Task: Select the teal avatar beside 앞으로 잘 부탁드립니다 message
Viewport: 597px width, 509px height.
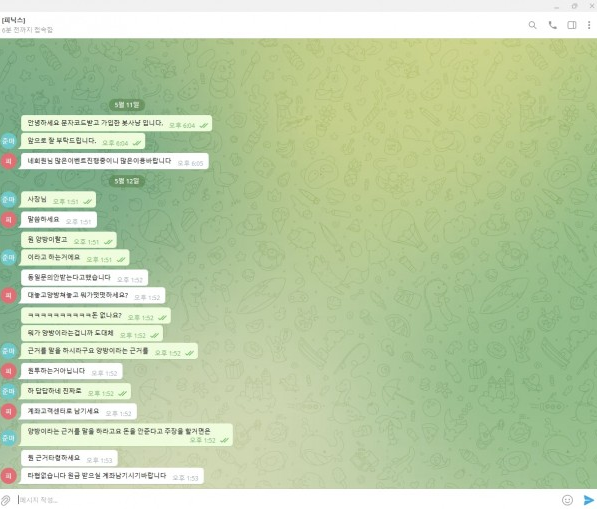Action: click(x=8, y=141)
